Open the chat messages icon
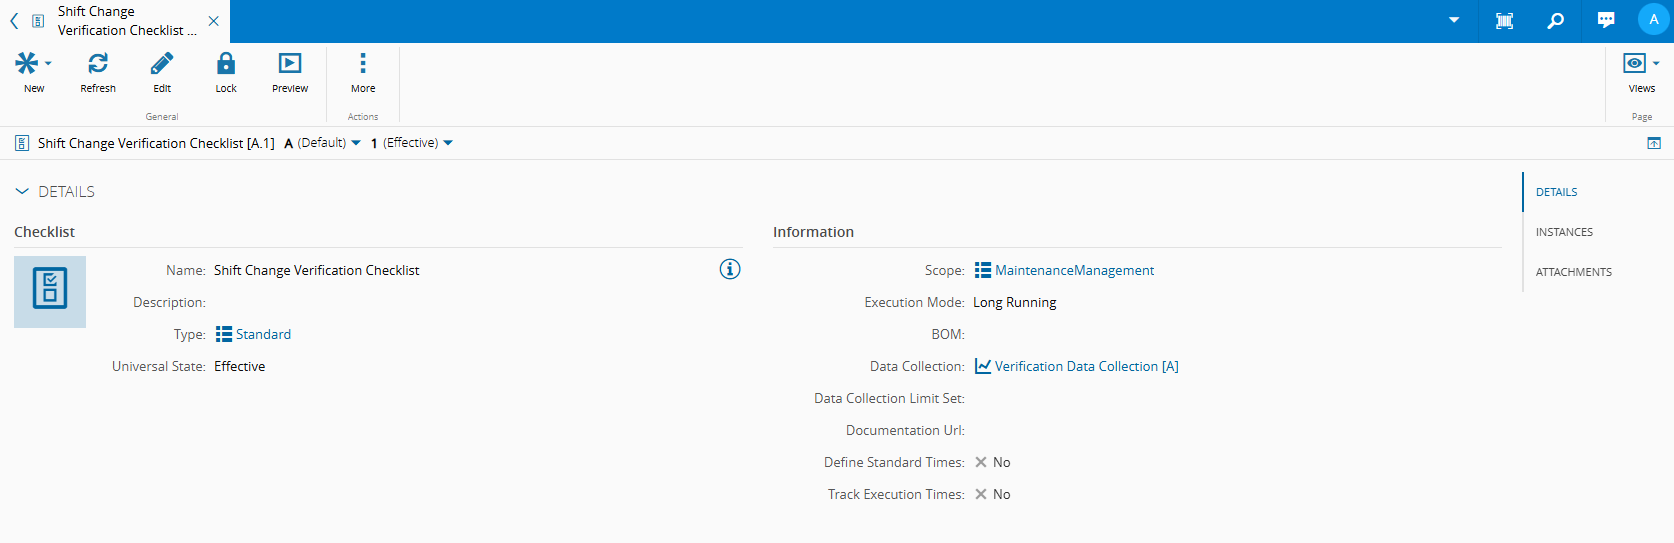1674x543 pixels. [1606, 21]
